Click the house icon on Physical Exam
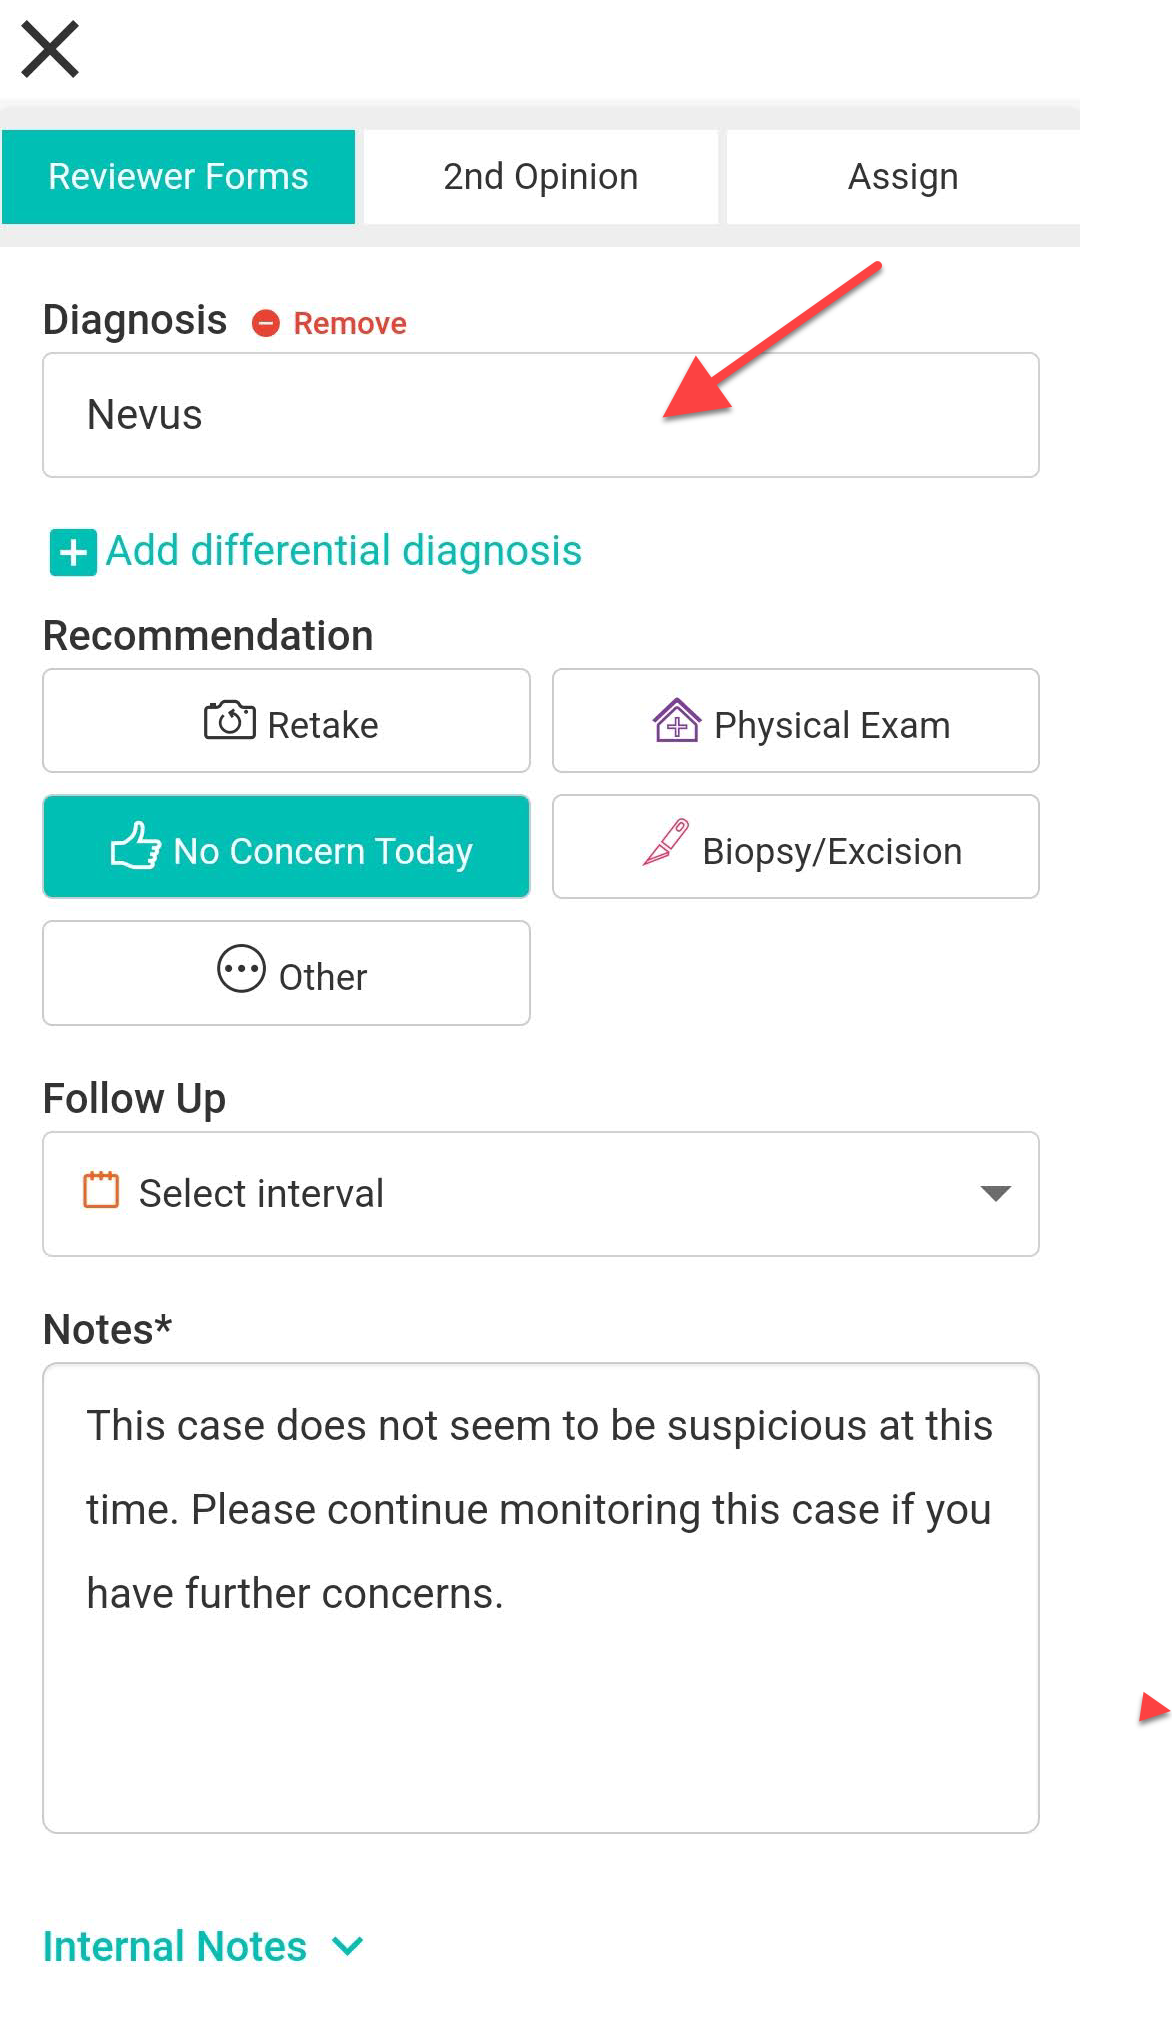This screenshot has width=1172, height=2030. [x=677, y=720]
